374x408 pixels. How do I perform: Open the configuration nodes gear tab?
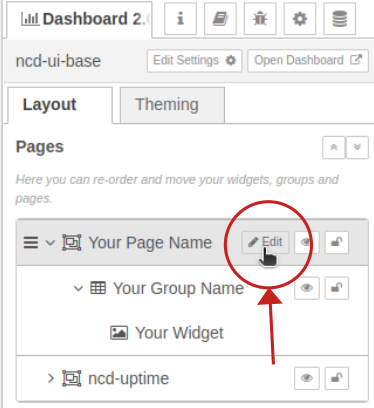tap(300, 19)
